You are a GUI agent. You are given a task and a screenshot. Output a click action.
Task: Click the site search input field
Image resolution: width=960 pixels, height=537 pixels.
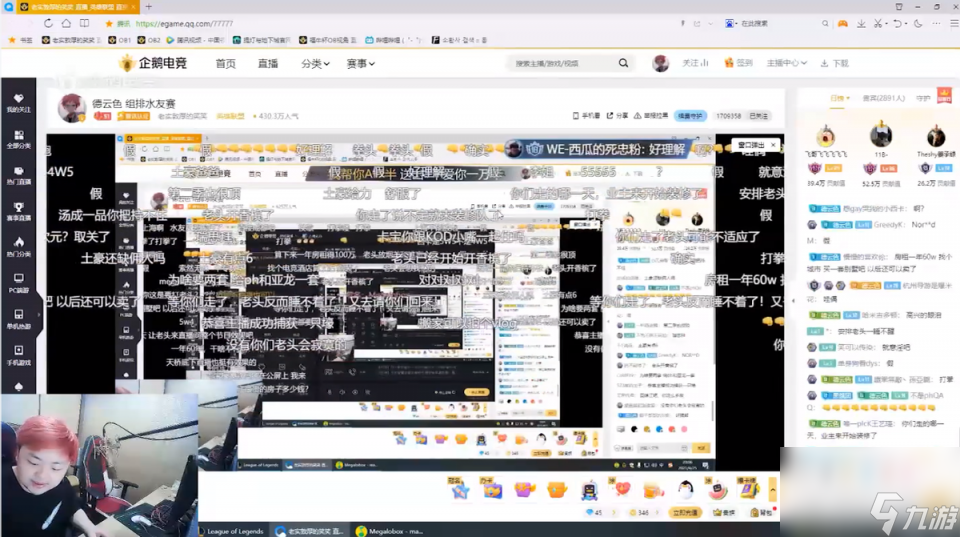tap(562, 63)
